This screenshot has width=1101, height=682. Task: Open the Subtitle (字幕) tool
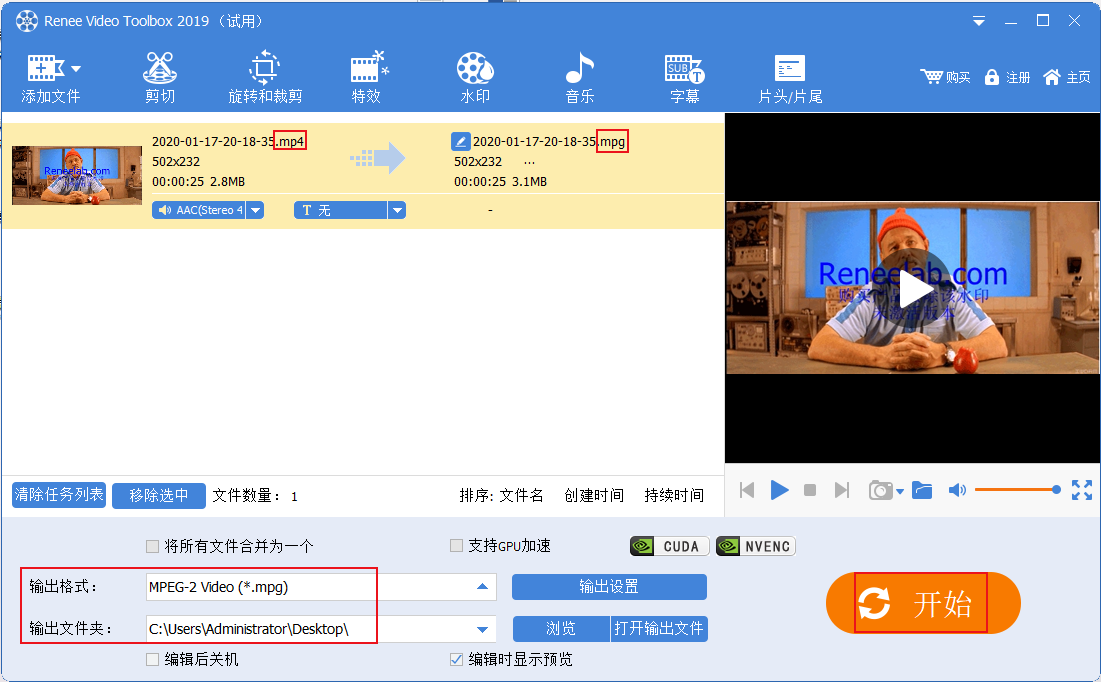[685, 78]
